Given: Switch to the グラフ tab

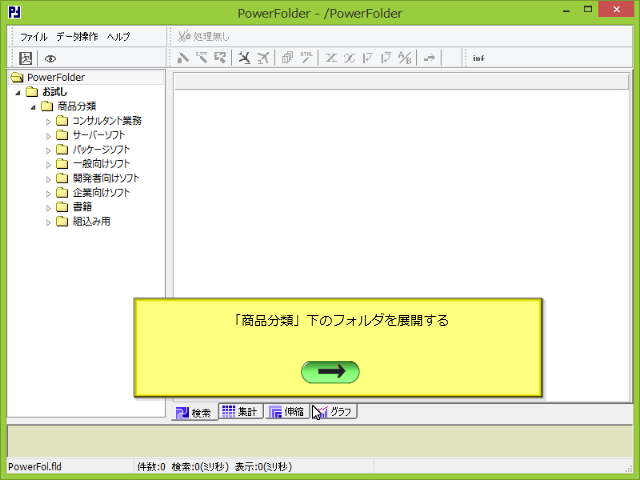Looking at the screenshot, I should click(x=334, y=411).
